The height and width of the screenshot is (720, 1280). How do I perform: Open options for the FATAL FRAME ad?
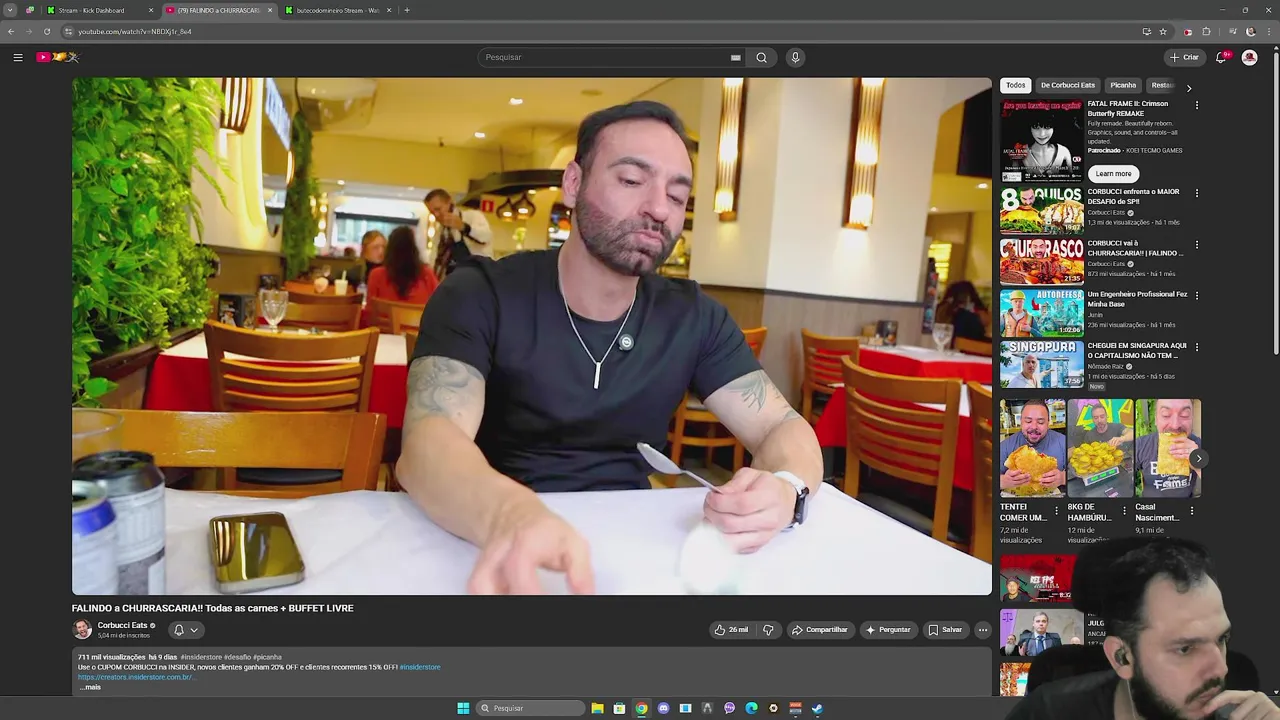[x=1196, y=105]
